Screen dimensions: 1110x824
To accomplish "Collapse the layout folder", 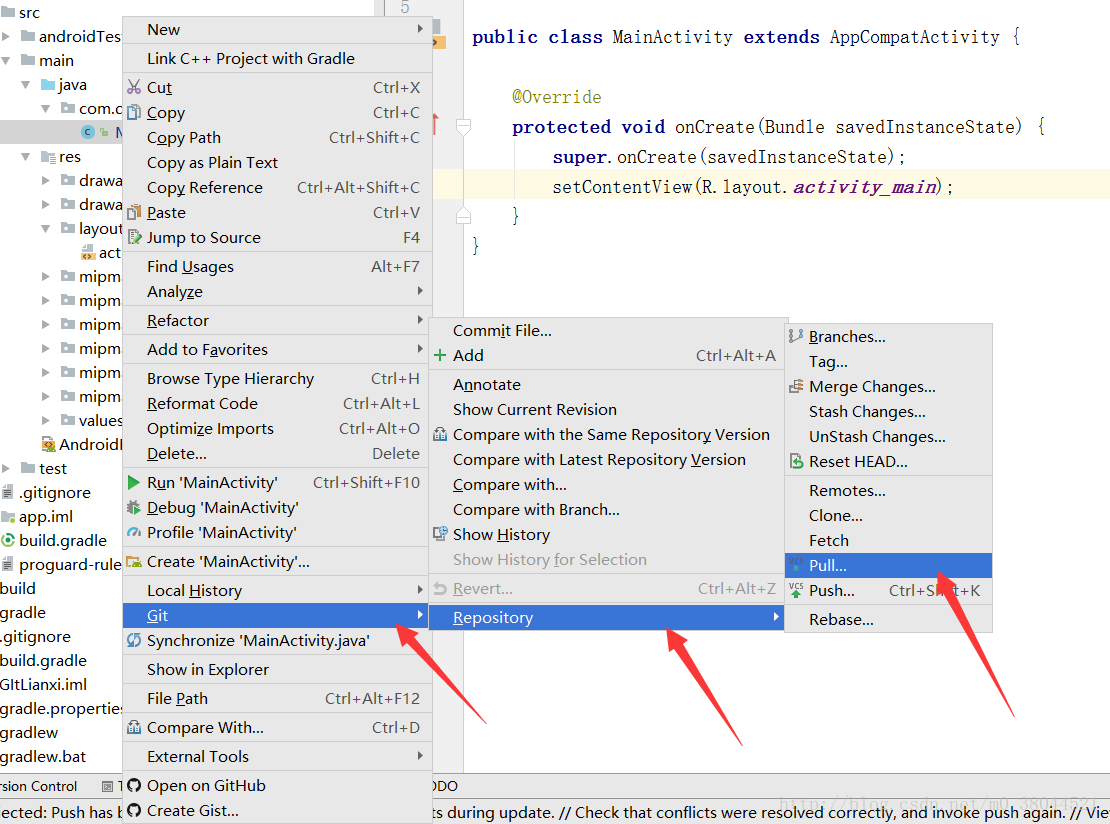I will [x=46, y=229].
